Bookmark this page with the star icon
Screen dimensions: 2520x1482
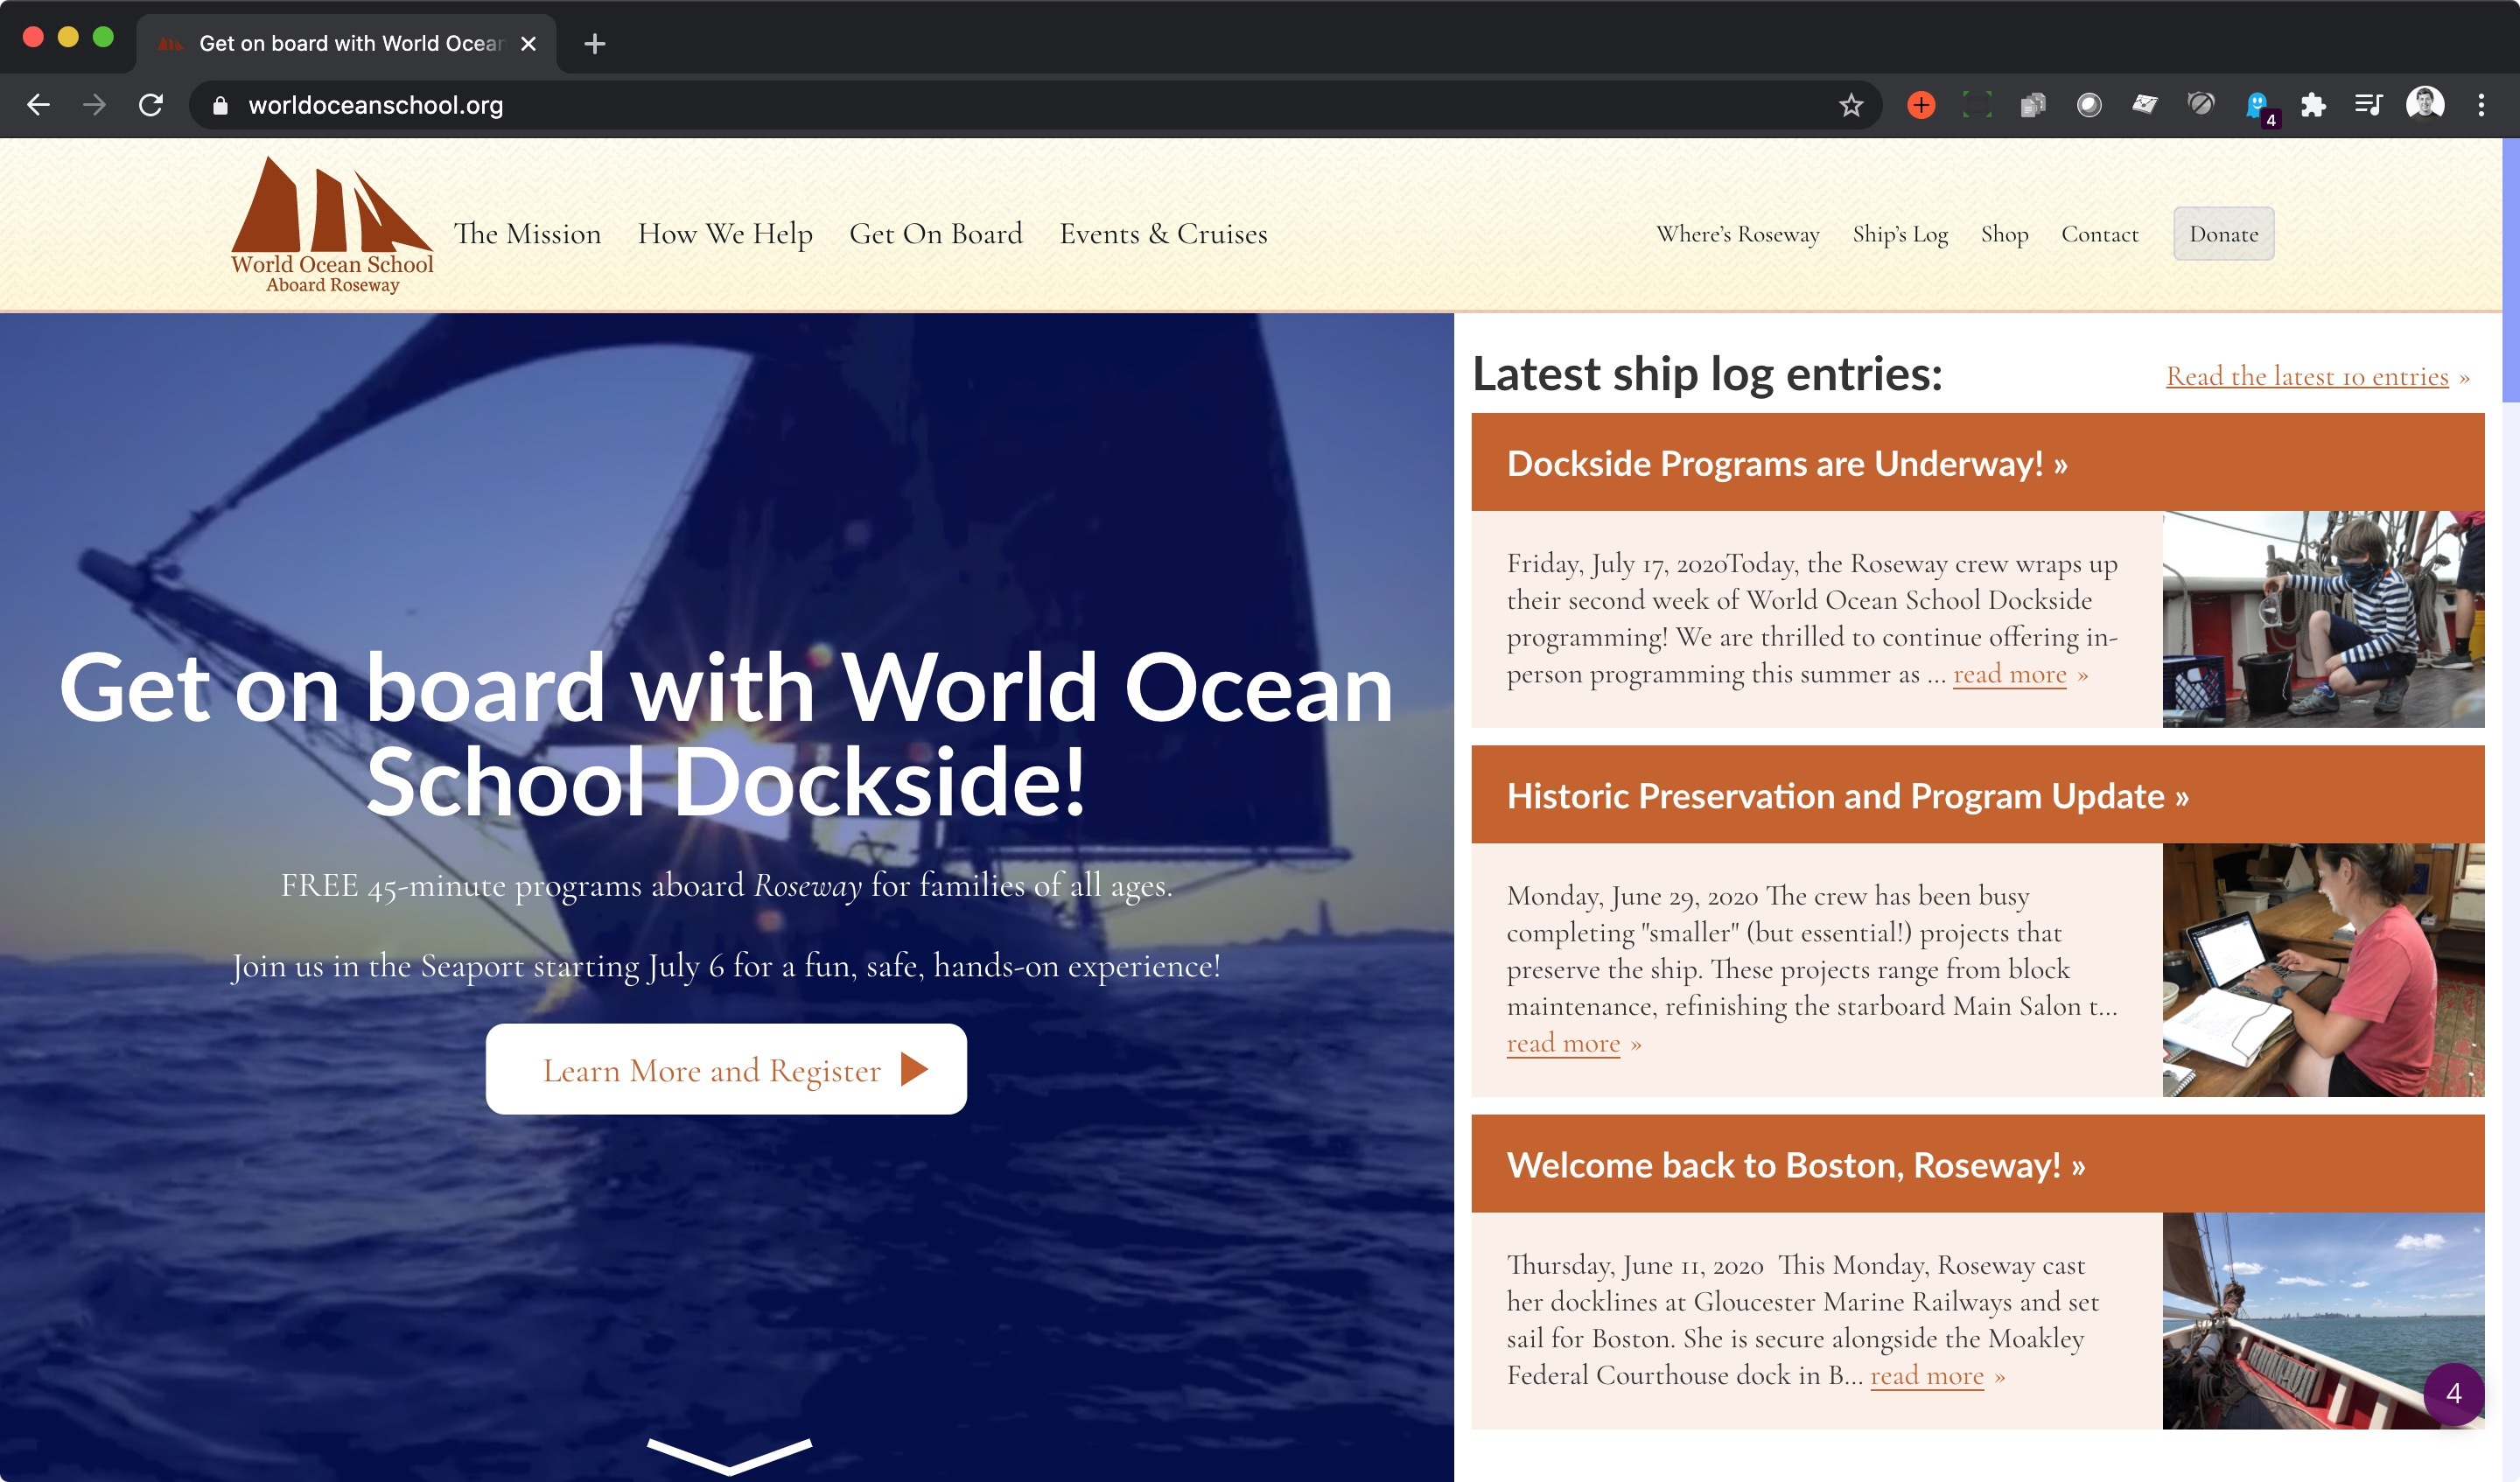pyautogui.click(x=1851, y=105)
